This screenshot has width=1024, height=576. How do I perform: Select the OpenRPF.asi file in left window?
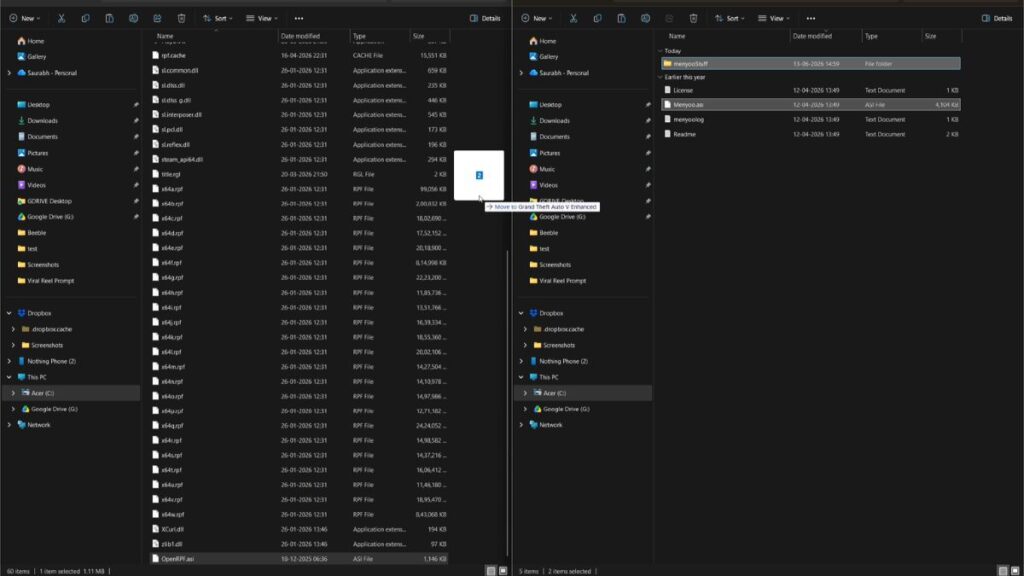(x=299, y=559)
